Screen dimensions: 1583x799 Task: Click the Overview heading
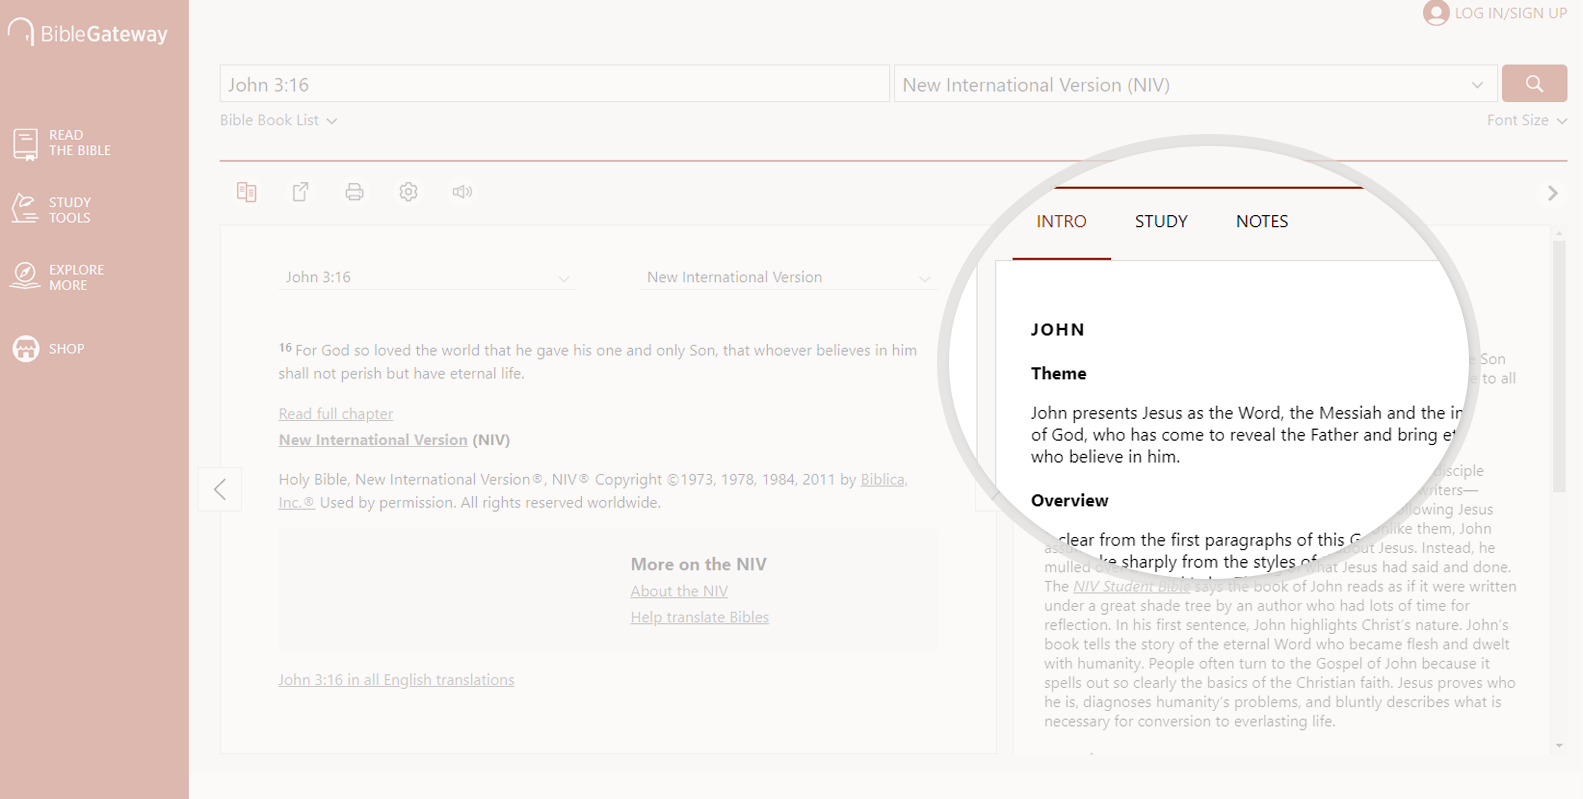[x=1069, y=501]
